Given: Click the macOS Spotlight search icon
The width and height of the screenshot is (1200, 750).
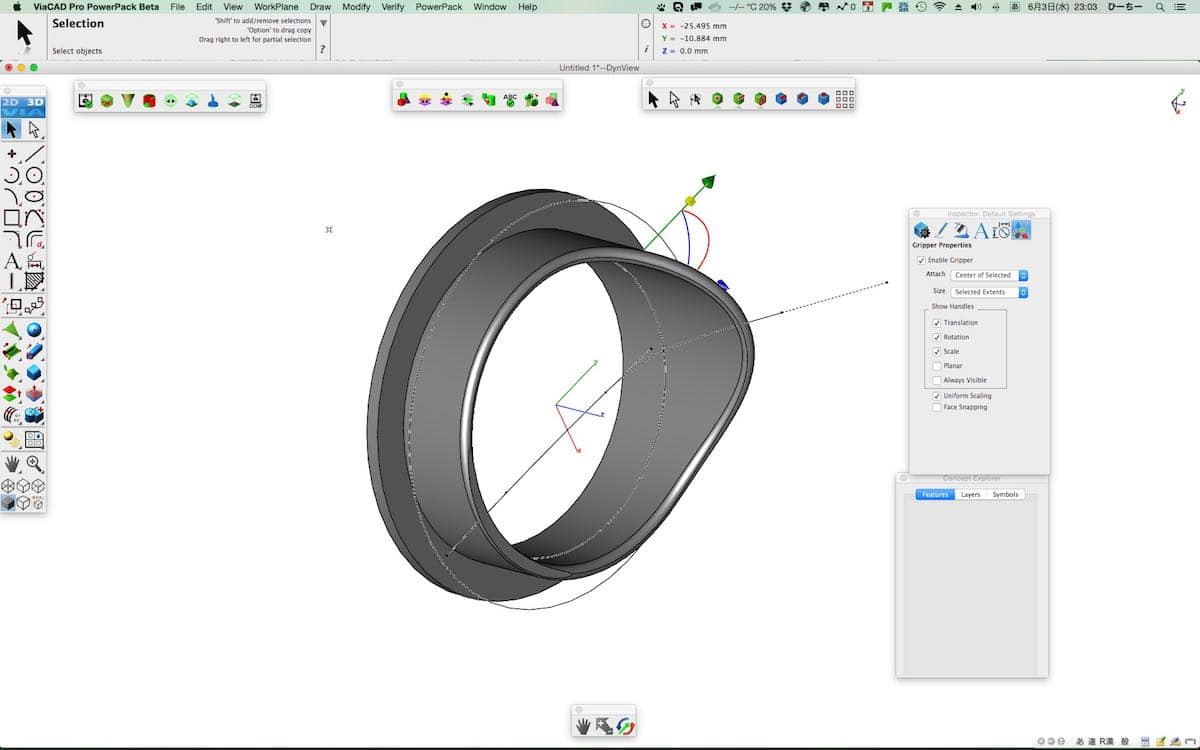Looking at the screenshot, I should 1160,7.
